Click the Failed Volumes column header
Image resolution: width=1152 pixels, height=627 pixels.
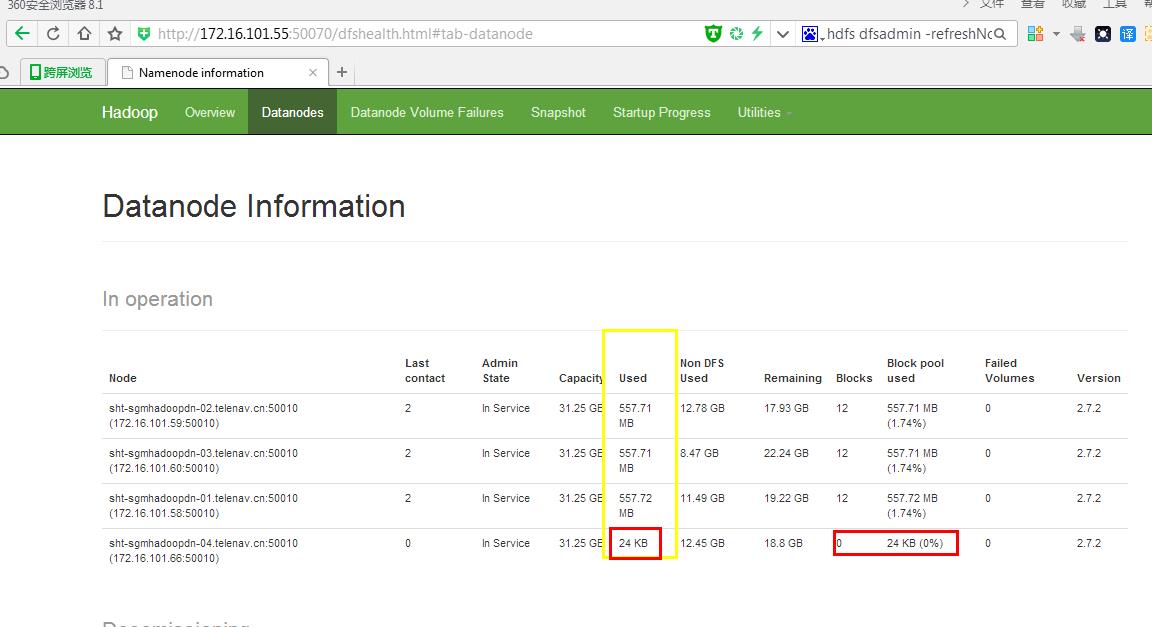coord(1009,370)
